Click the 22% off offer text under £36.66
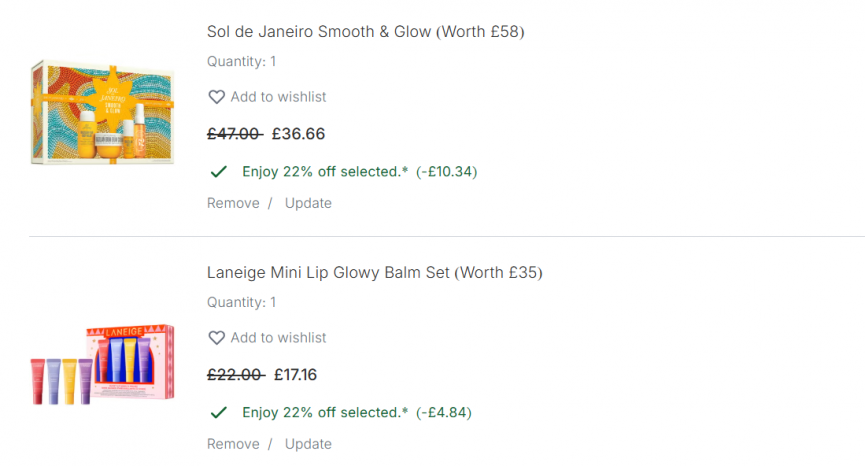Viewport: 865px width, 466px height. pyautogui.click(x=325, y=172)
